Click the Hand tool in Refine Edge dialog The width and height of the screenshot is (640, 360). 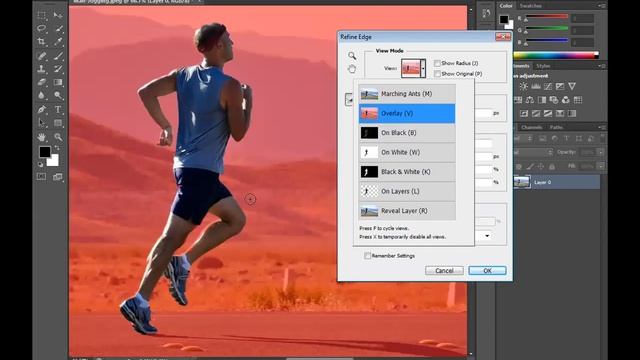[x=352, y=69]
